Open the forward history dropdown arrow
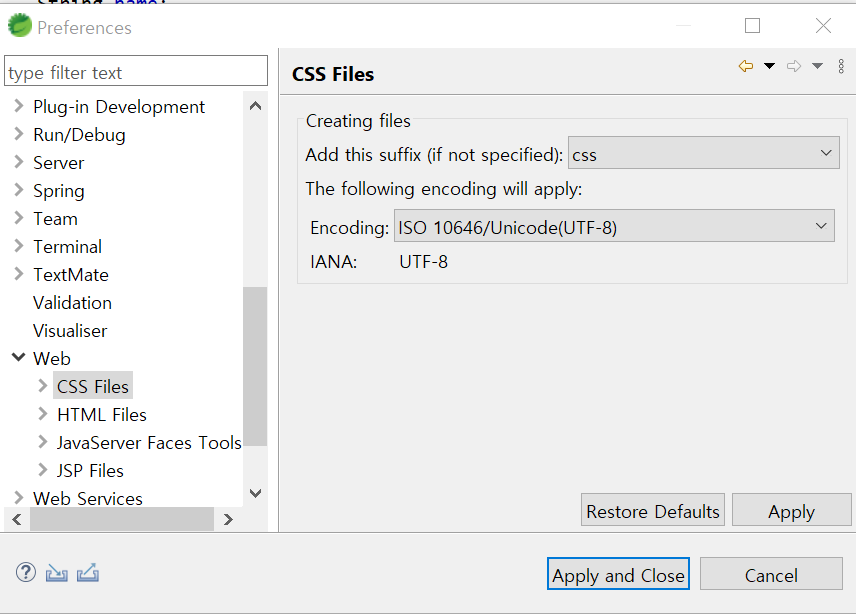The image size is (856, 614). (x=817, y=66)
